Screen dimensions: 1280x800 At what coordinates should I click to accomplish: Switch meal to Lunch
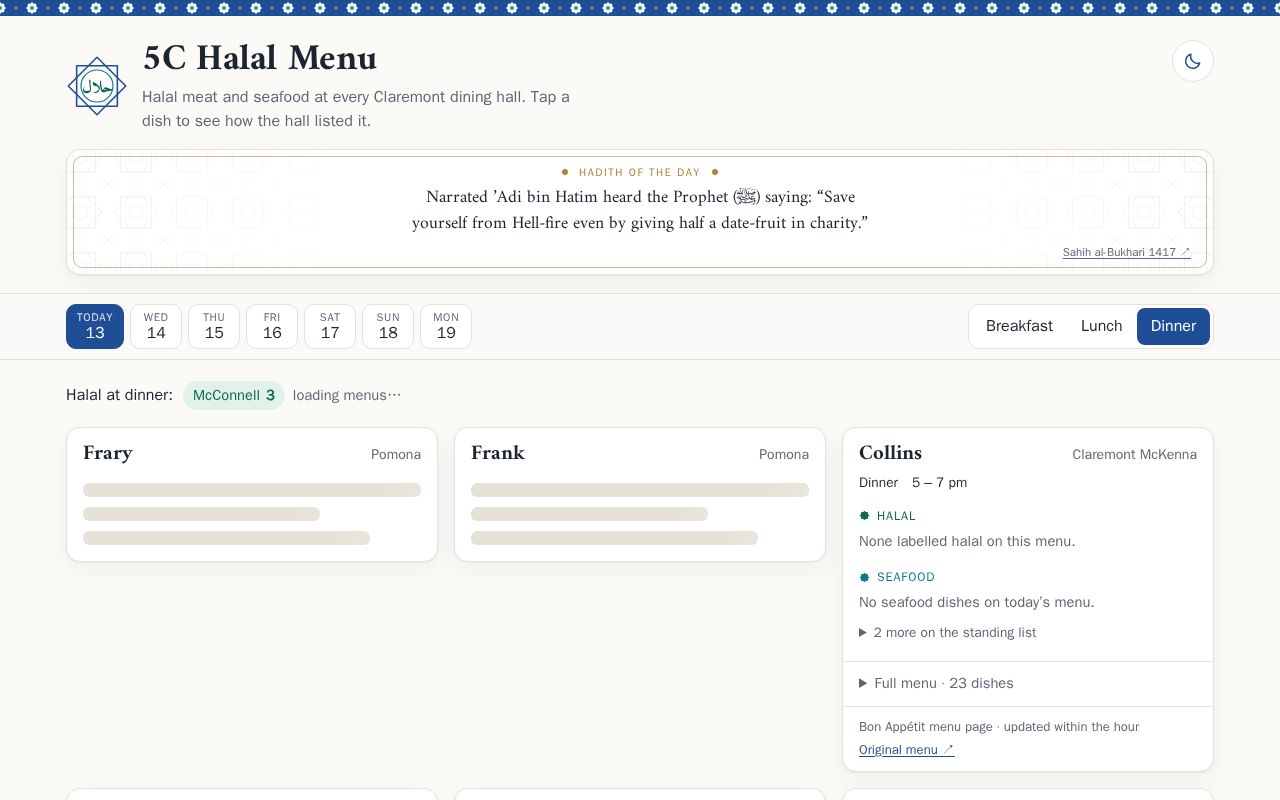coord(1101,326)
